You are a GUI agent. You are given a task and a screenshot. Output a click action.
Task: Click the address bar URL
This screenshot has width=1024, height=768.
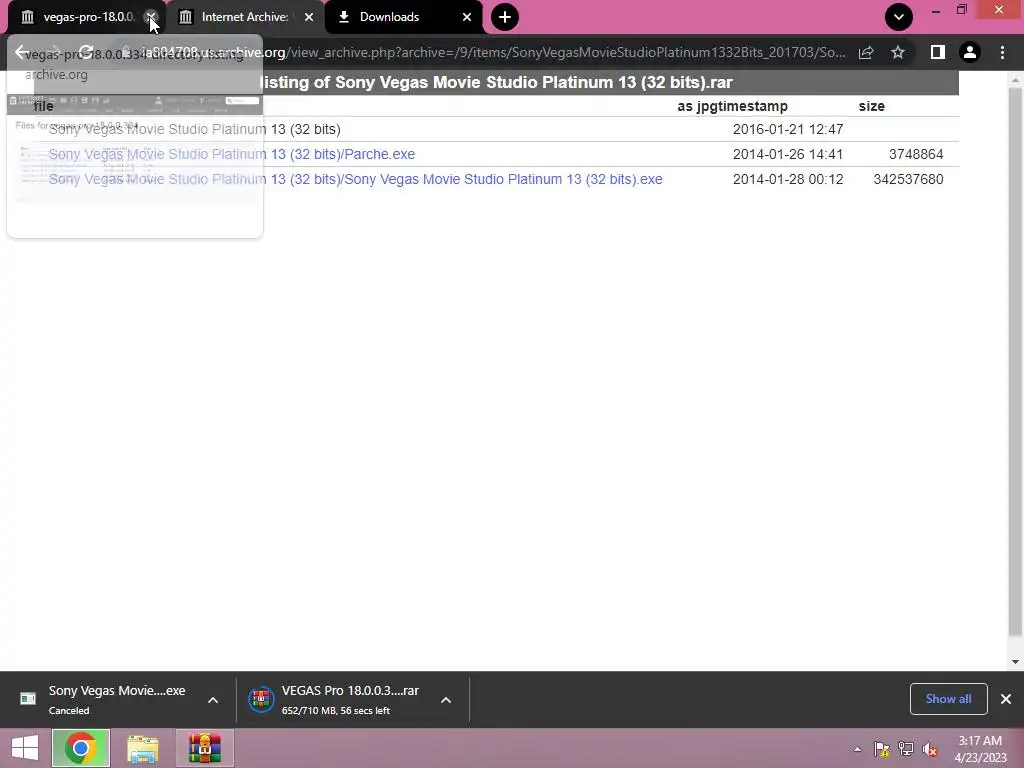point(494,52)
